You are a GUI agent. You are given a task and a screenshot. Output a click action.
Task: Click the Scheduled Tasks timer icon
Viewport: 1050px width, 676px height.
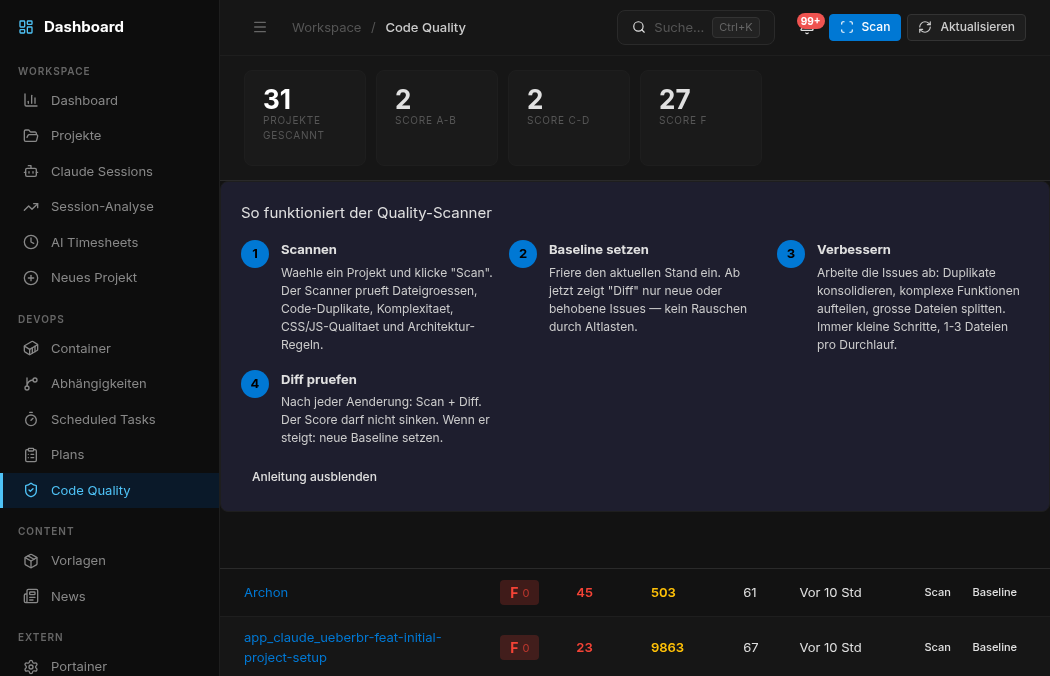[31, 419]
